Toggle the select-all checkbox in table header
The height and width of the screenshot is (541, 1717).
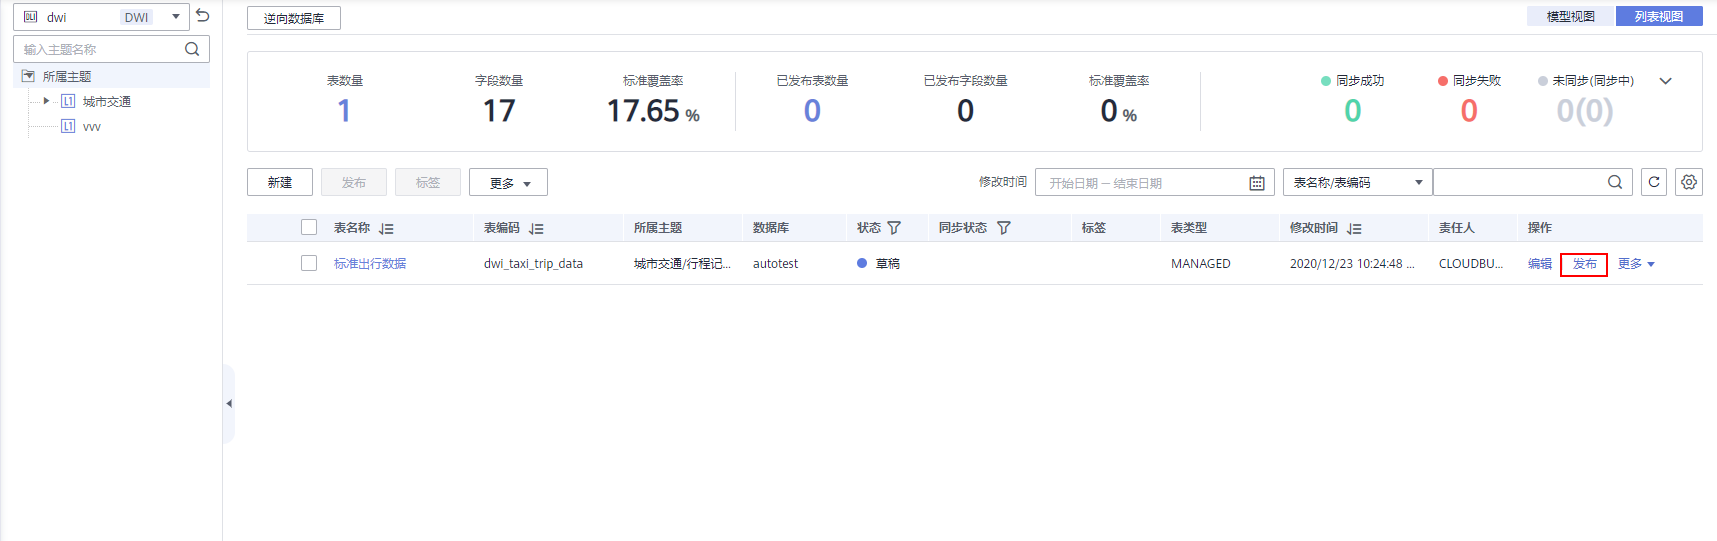pos(309,227)
